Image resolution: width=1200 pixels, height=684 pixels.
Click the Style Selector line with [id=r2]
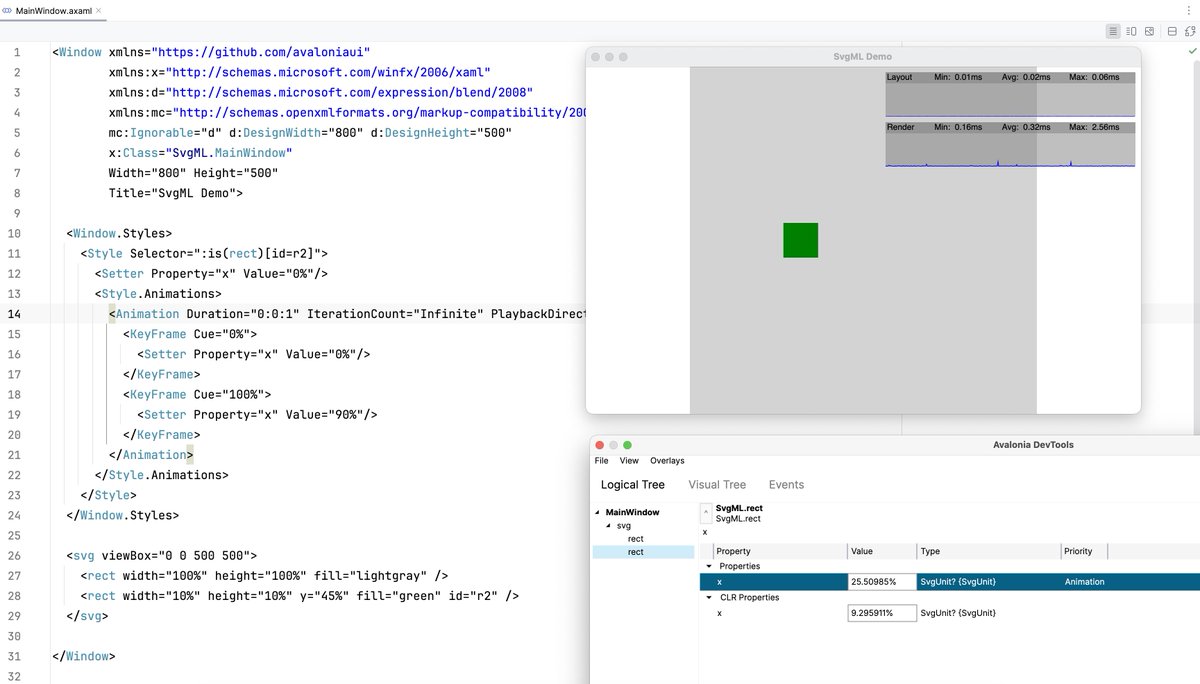204,253
